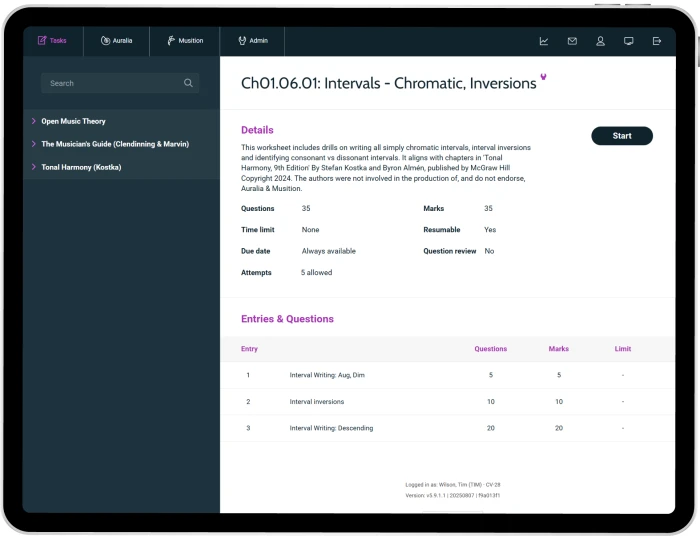Switch to the Tasks tab

click(52, 41)
